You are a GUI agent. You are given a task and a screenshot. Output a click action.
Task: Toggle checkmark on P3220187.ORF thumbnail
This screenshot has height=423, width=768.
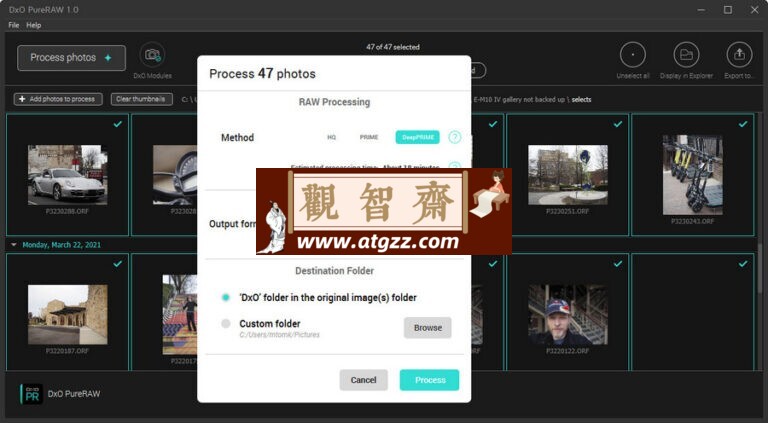118,264
